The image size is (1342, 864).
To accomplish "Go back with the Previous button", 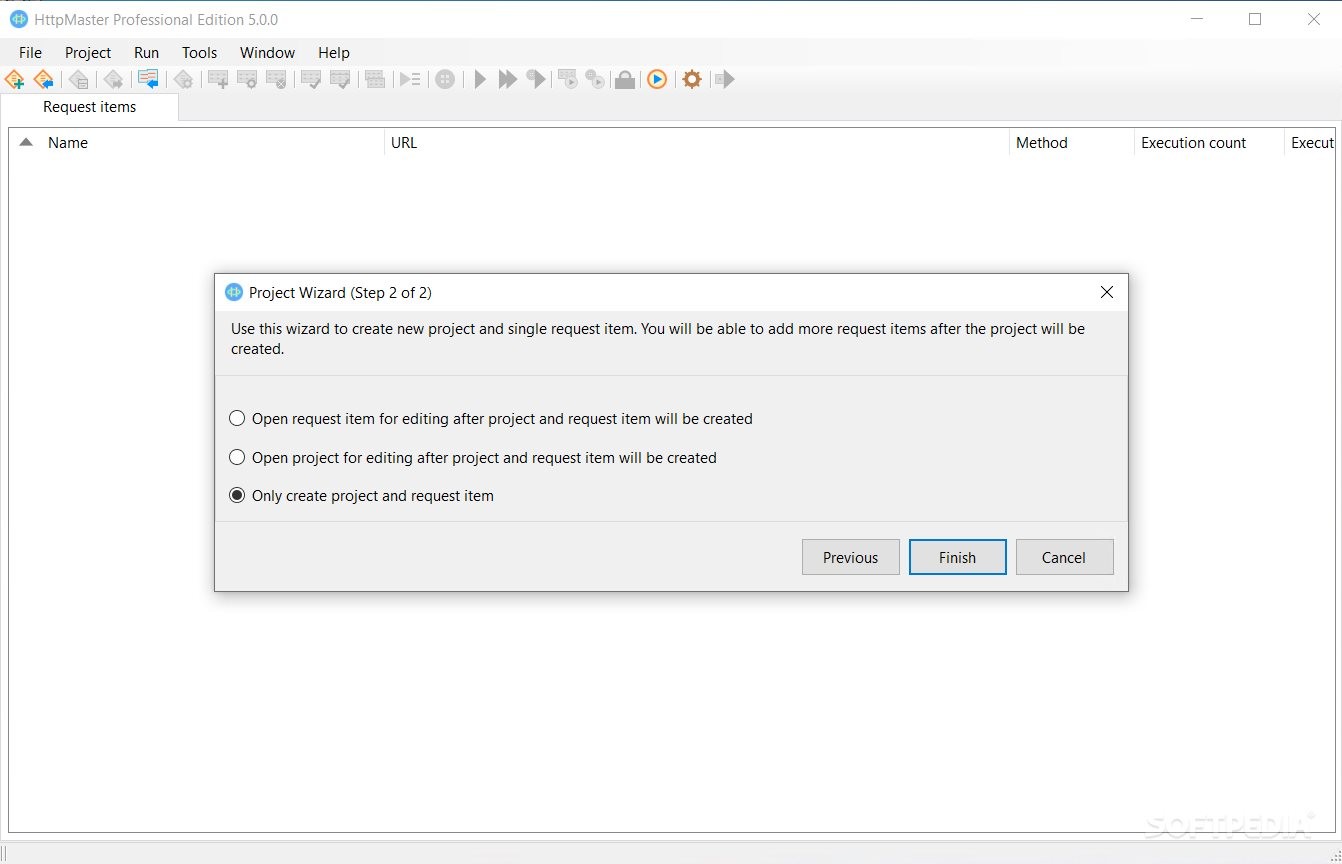I will click(x=851, y=557).
